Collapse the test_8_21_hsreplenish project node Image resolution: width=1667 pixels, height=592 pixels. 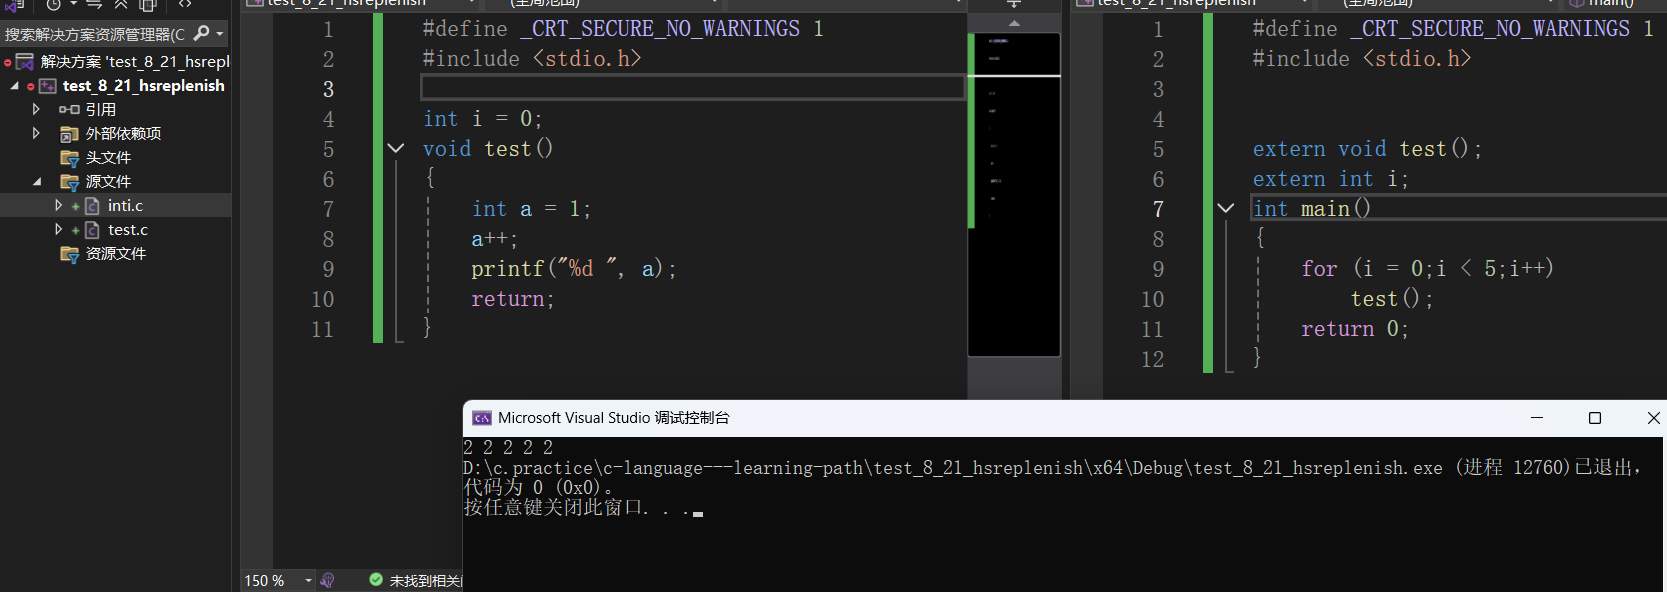click(x=14, y=86)
